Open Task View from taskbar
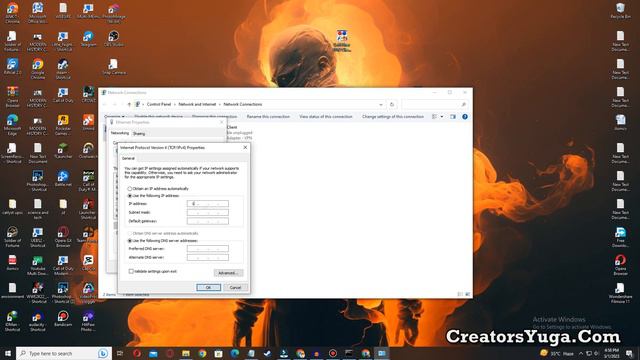The height and width of the screenshot is (360, 640). (x=120, y=353)
